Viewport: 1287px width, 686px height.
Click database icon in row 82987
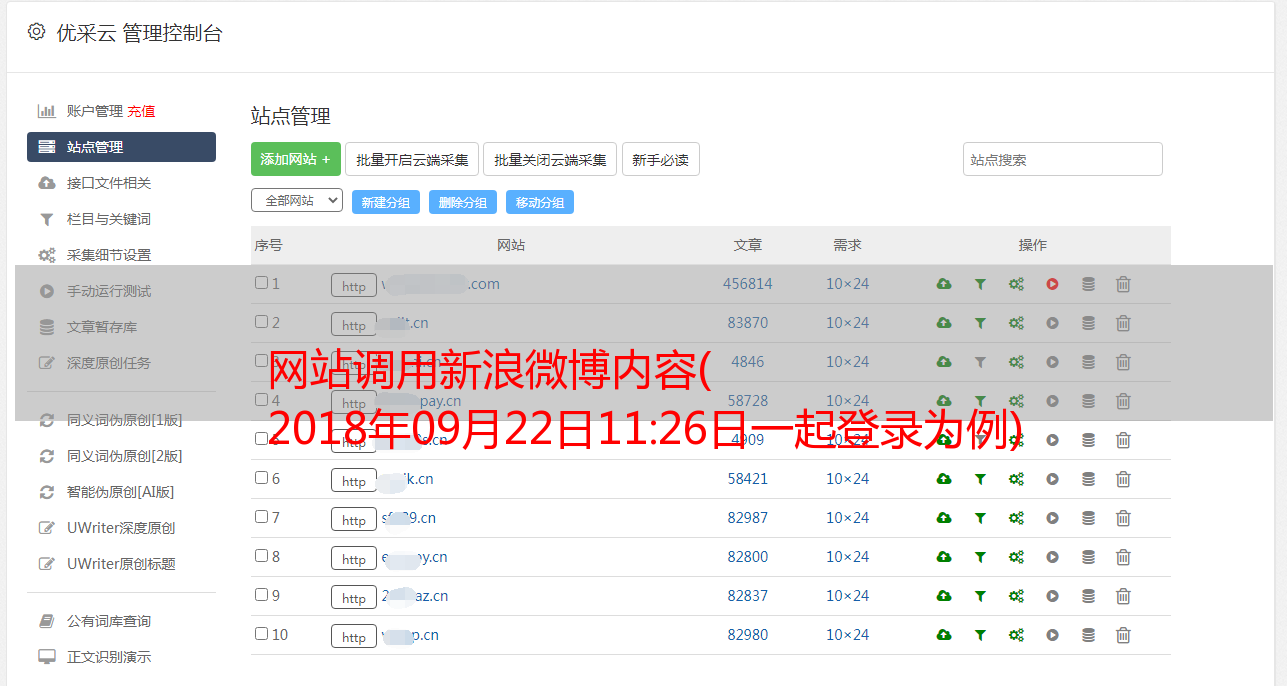click(1088, 518)
